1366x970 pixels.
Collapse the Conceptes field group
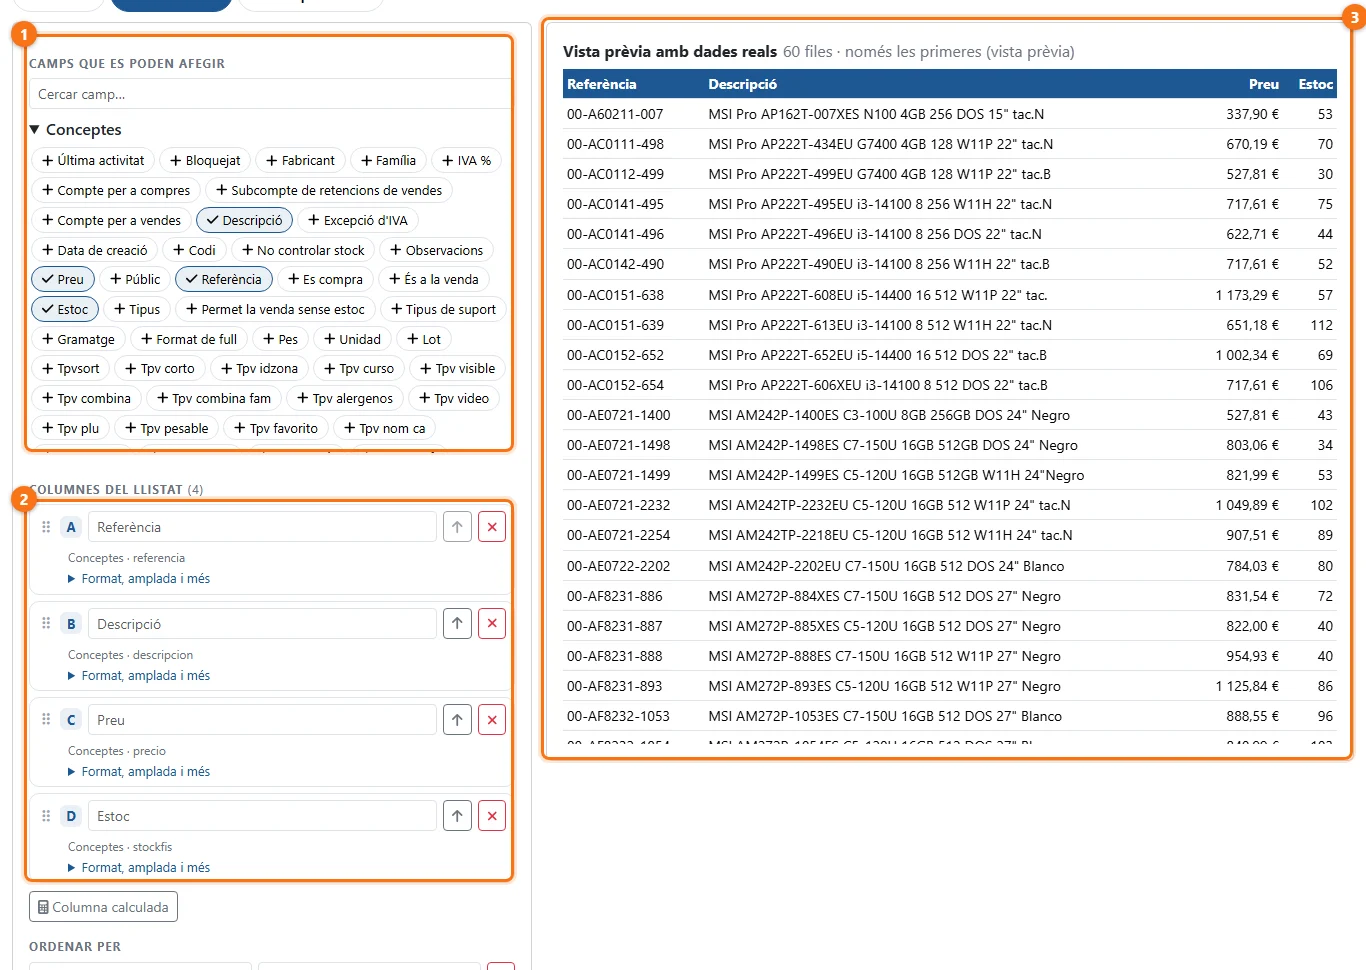click(75, 129)
